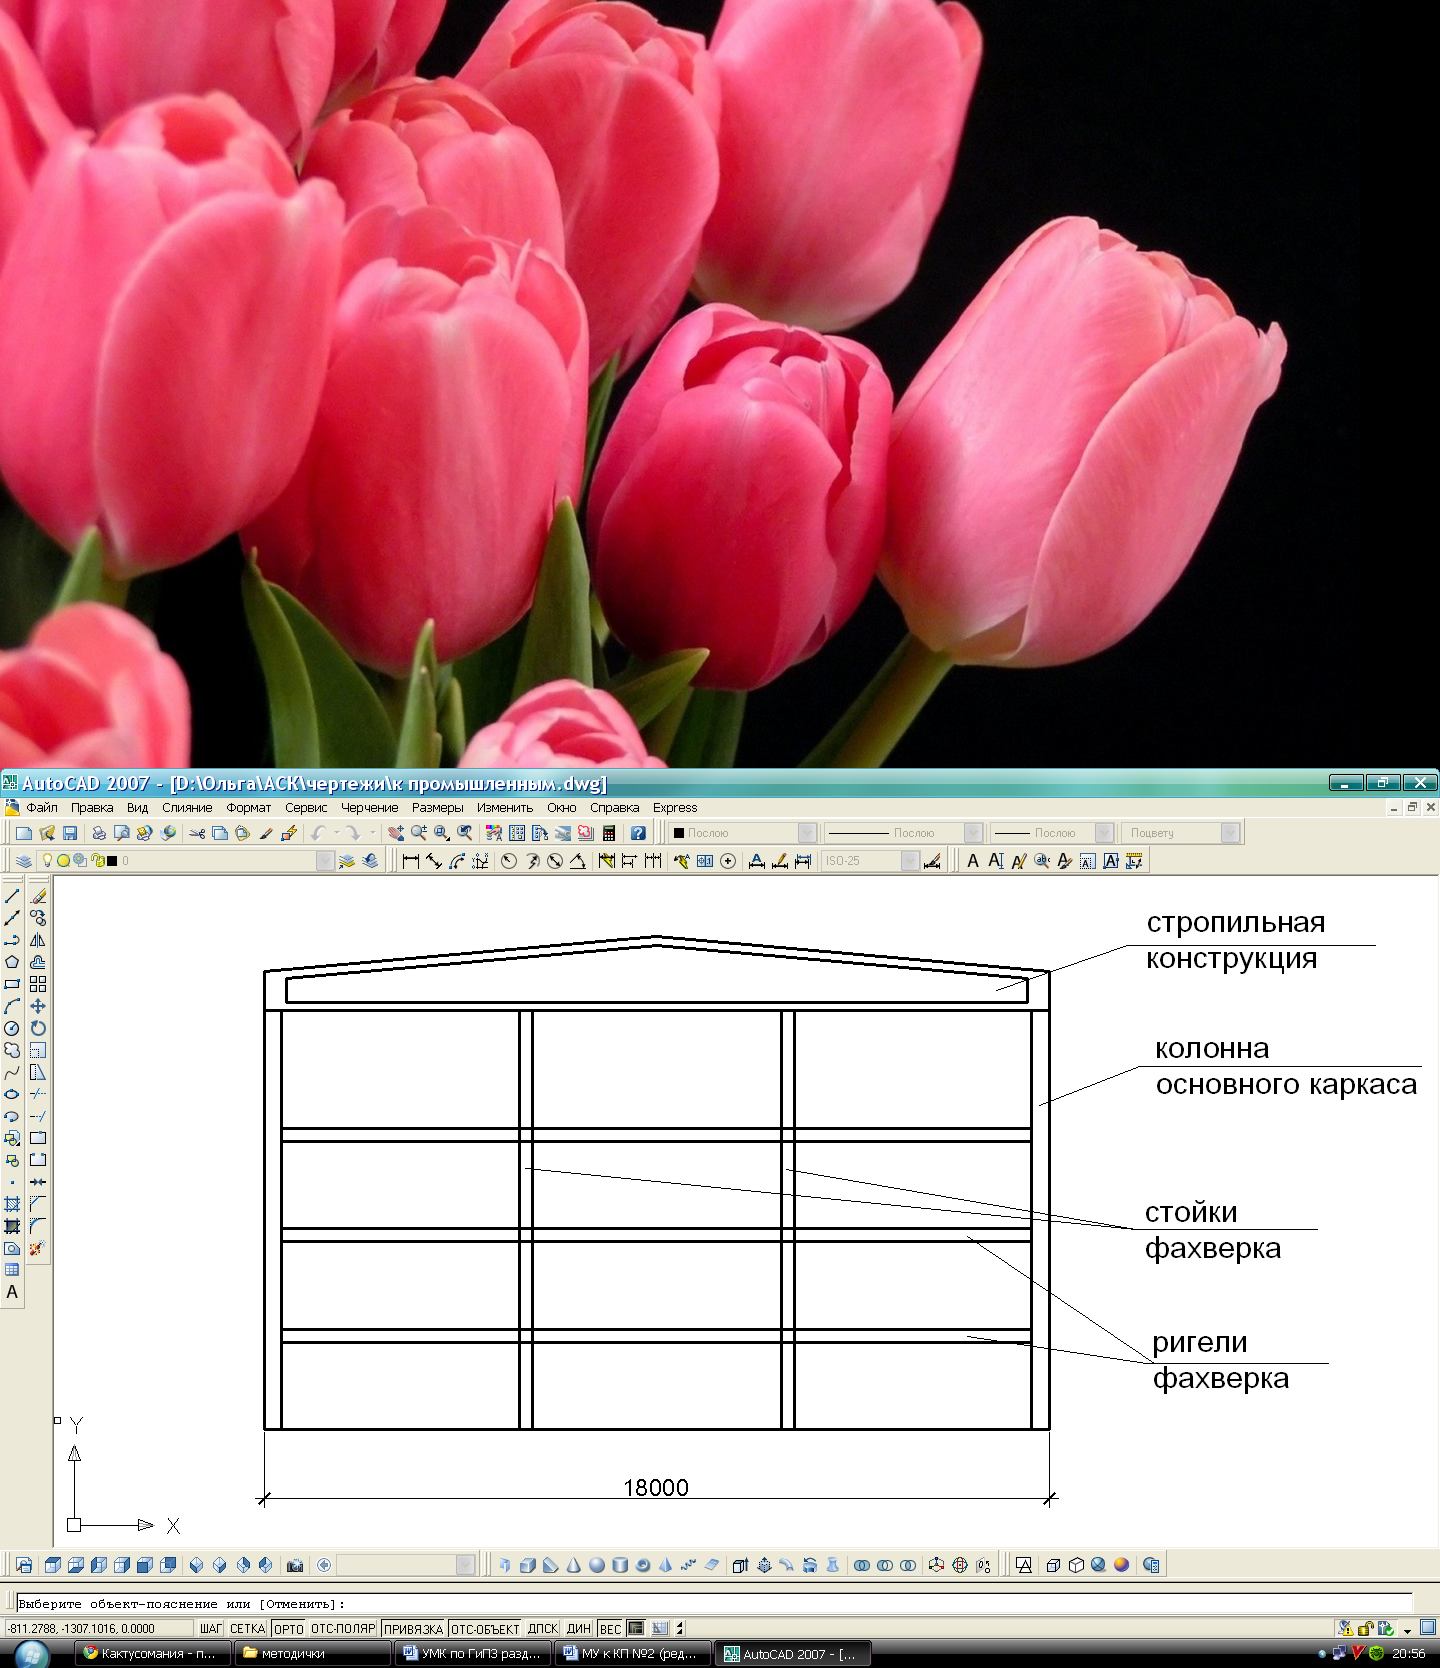Click the Match Properties brush icon
1440x1668 pixels.
point(266,833)
